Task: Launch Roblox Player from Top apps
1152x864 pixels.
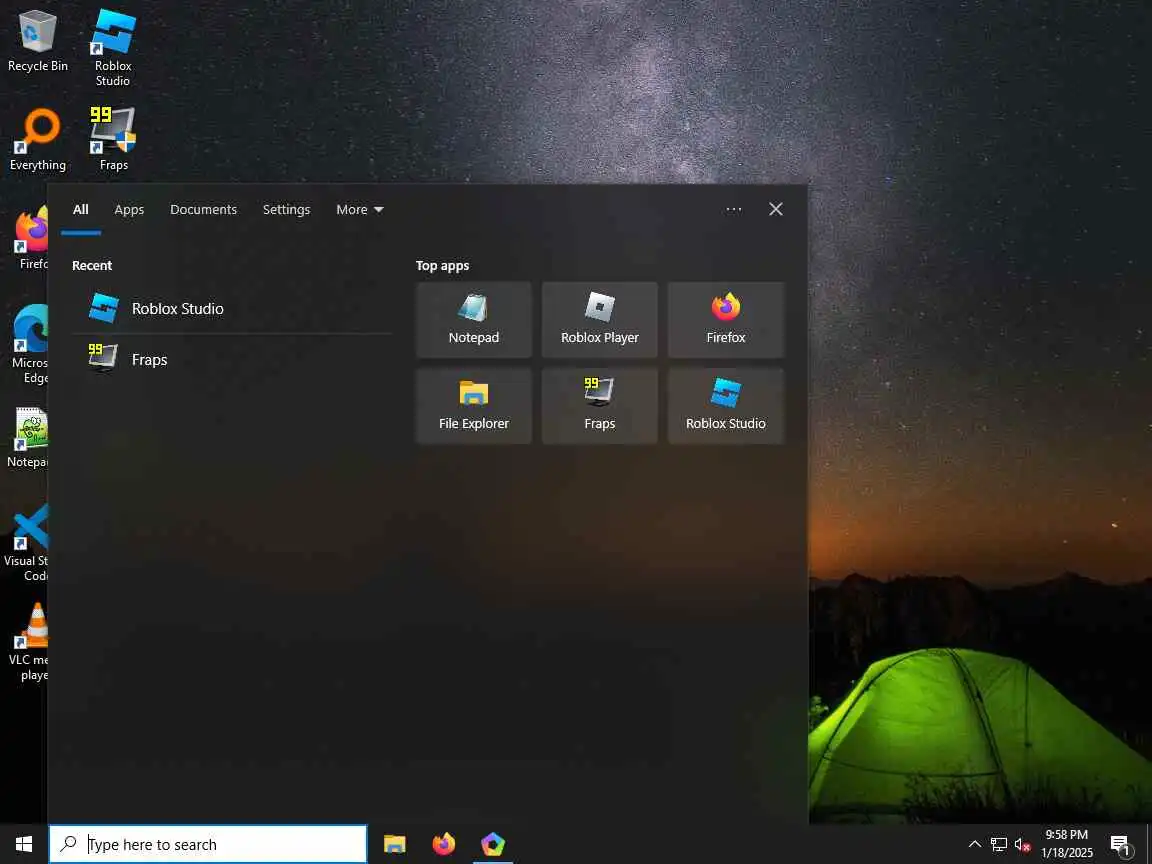Action: click(x=600, y=320)
